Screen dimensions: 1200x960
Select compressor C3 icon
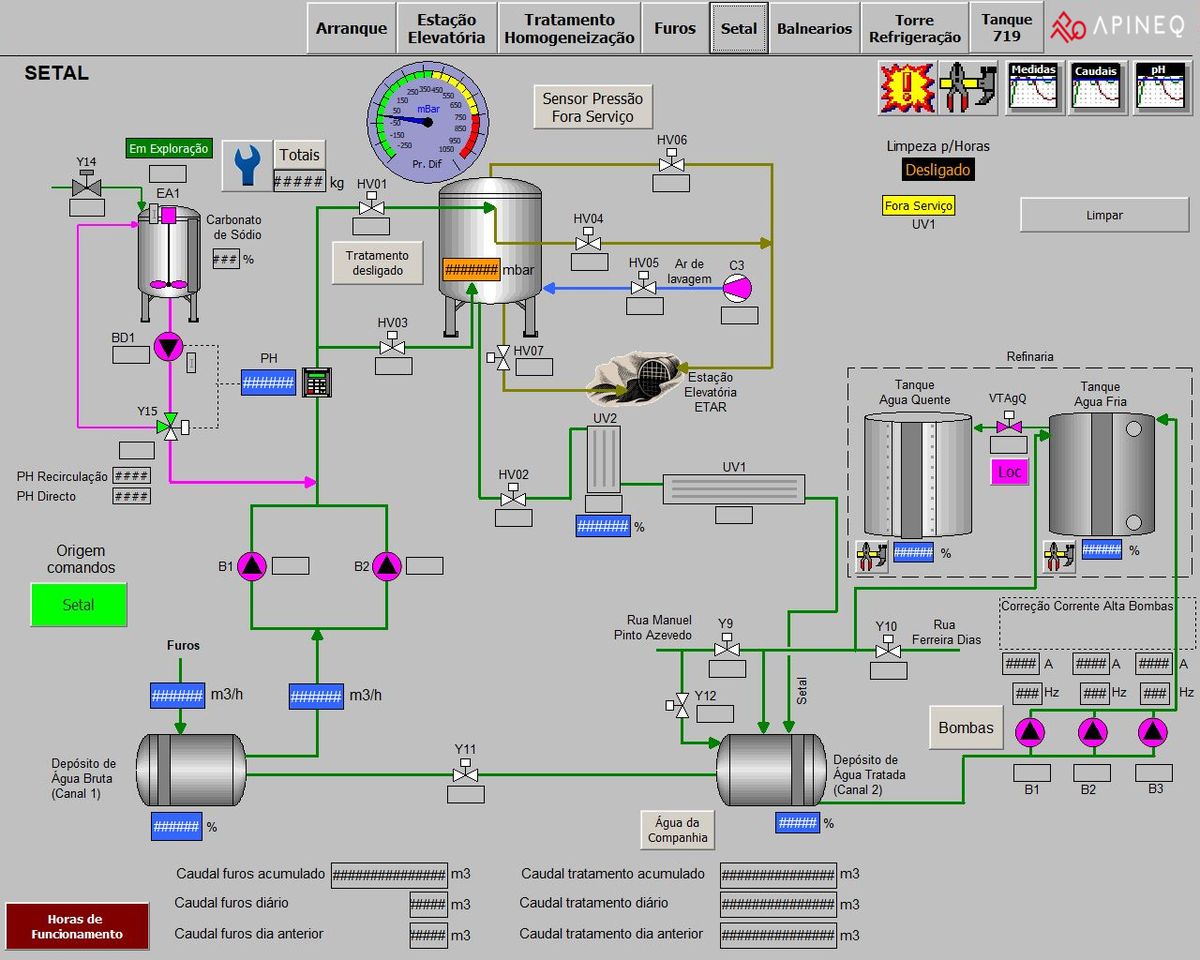(738, 287)
